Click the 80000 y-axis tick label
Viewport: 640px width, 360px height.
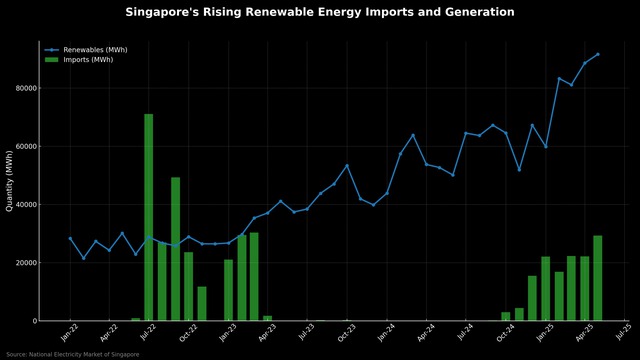pyautogui.click(x=26, y=88)
